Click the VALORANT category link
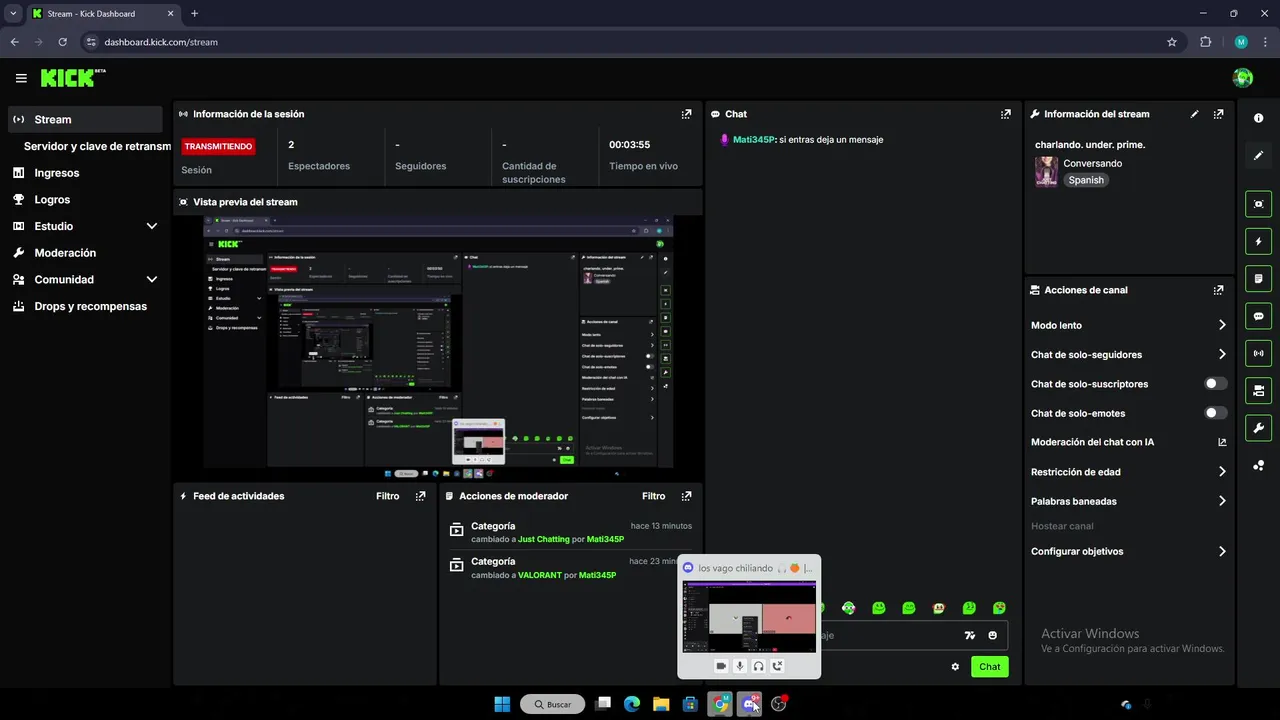The height and width of the screenshot is (720, 1280). click(539, 575)
